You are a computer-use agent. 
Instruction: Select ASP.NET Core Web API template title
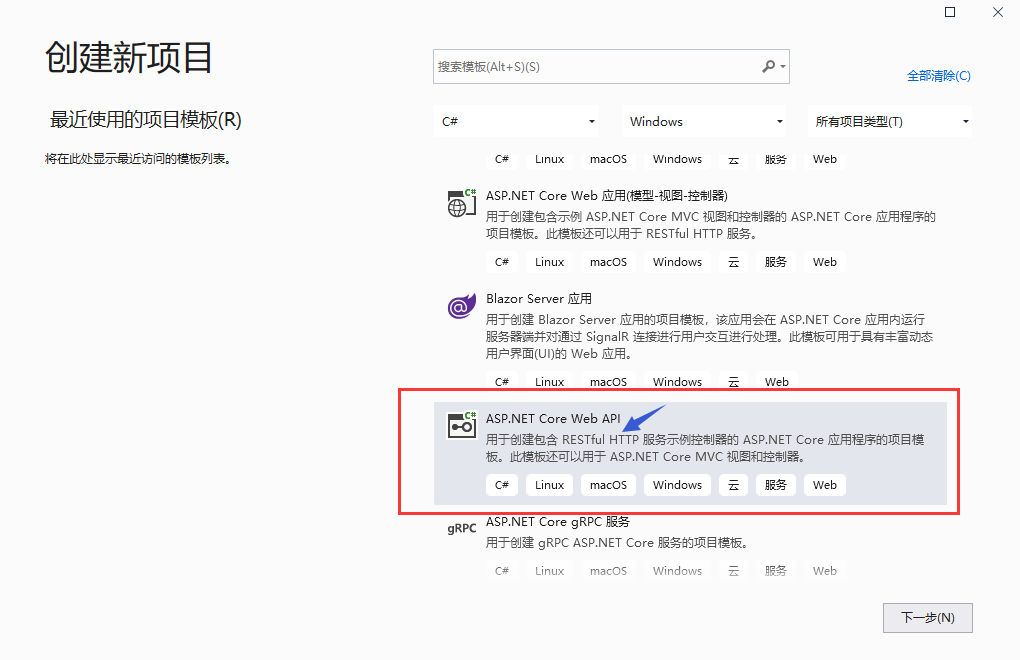pos(553,419)
